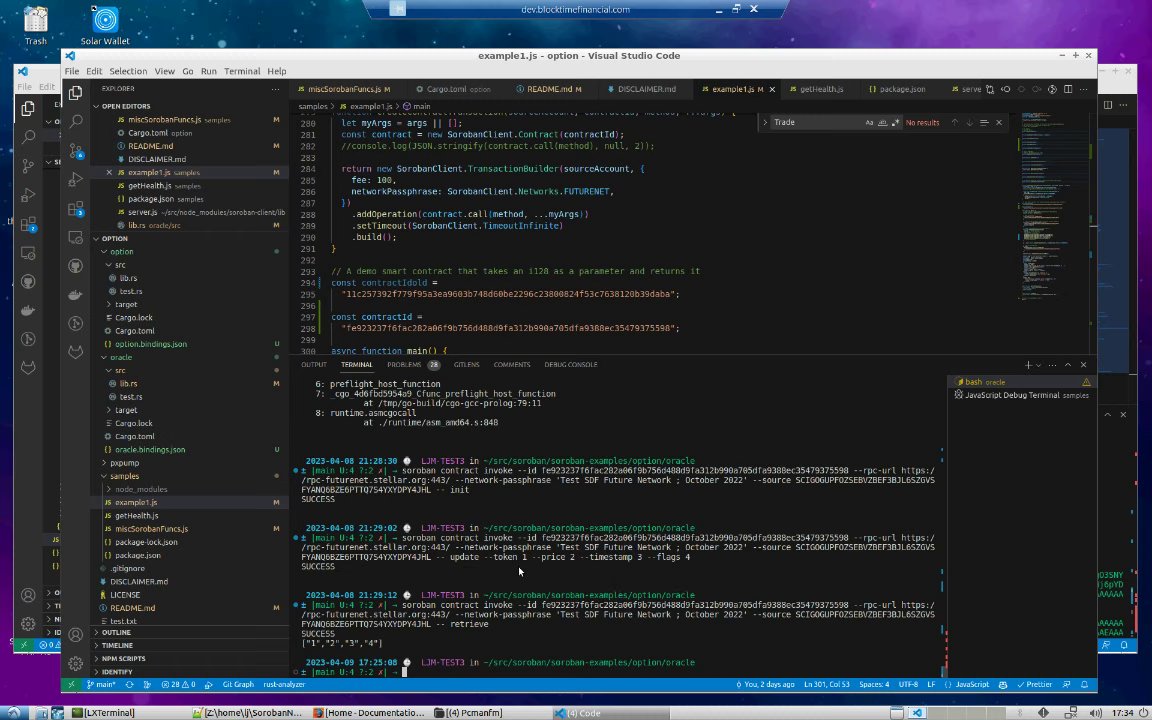This screenshot has width=1152, height=720.
Task: Click the split editor right icon
Action: coord(1068,89)
